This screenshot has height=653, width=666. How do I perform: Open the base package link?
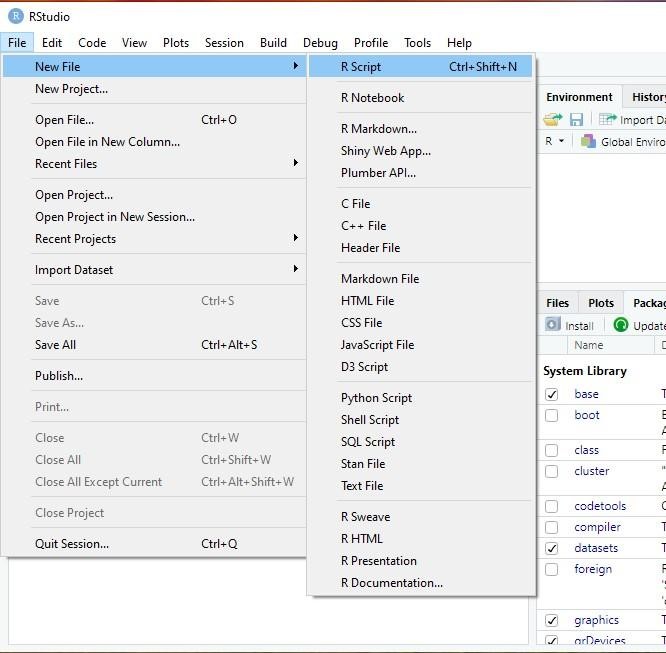click(586, 394)
